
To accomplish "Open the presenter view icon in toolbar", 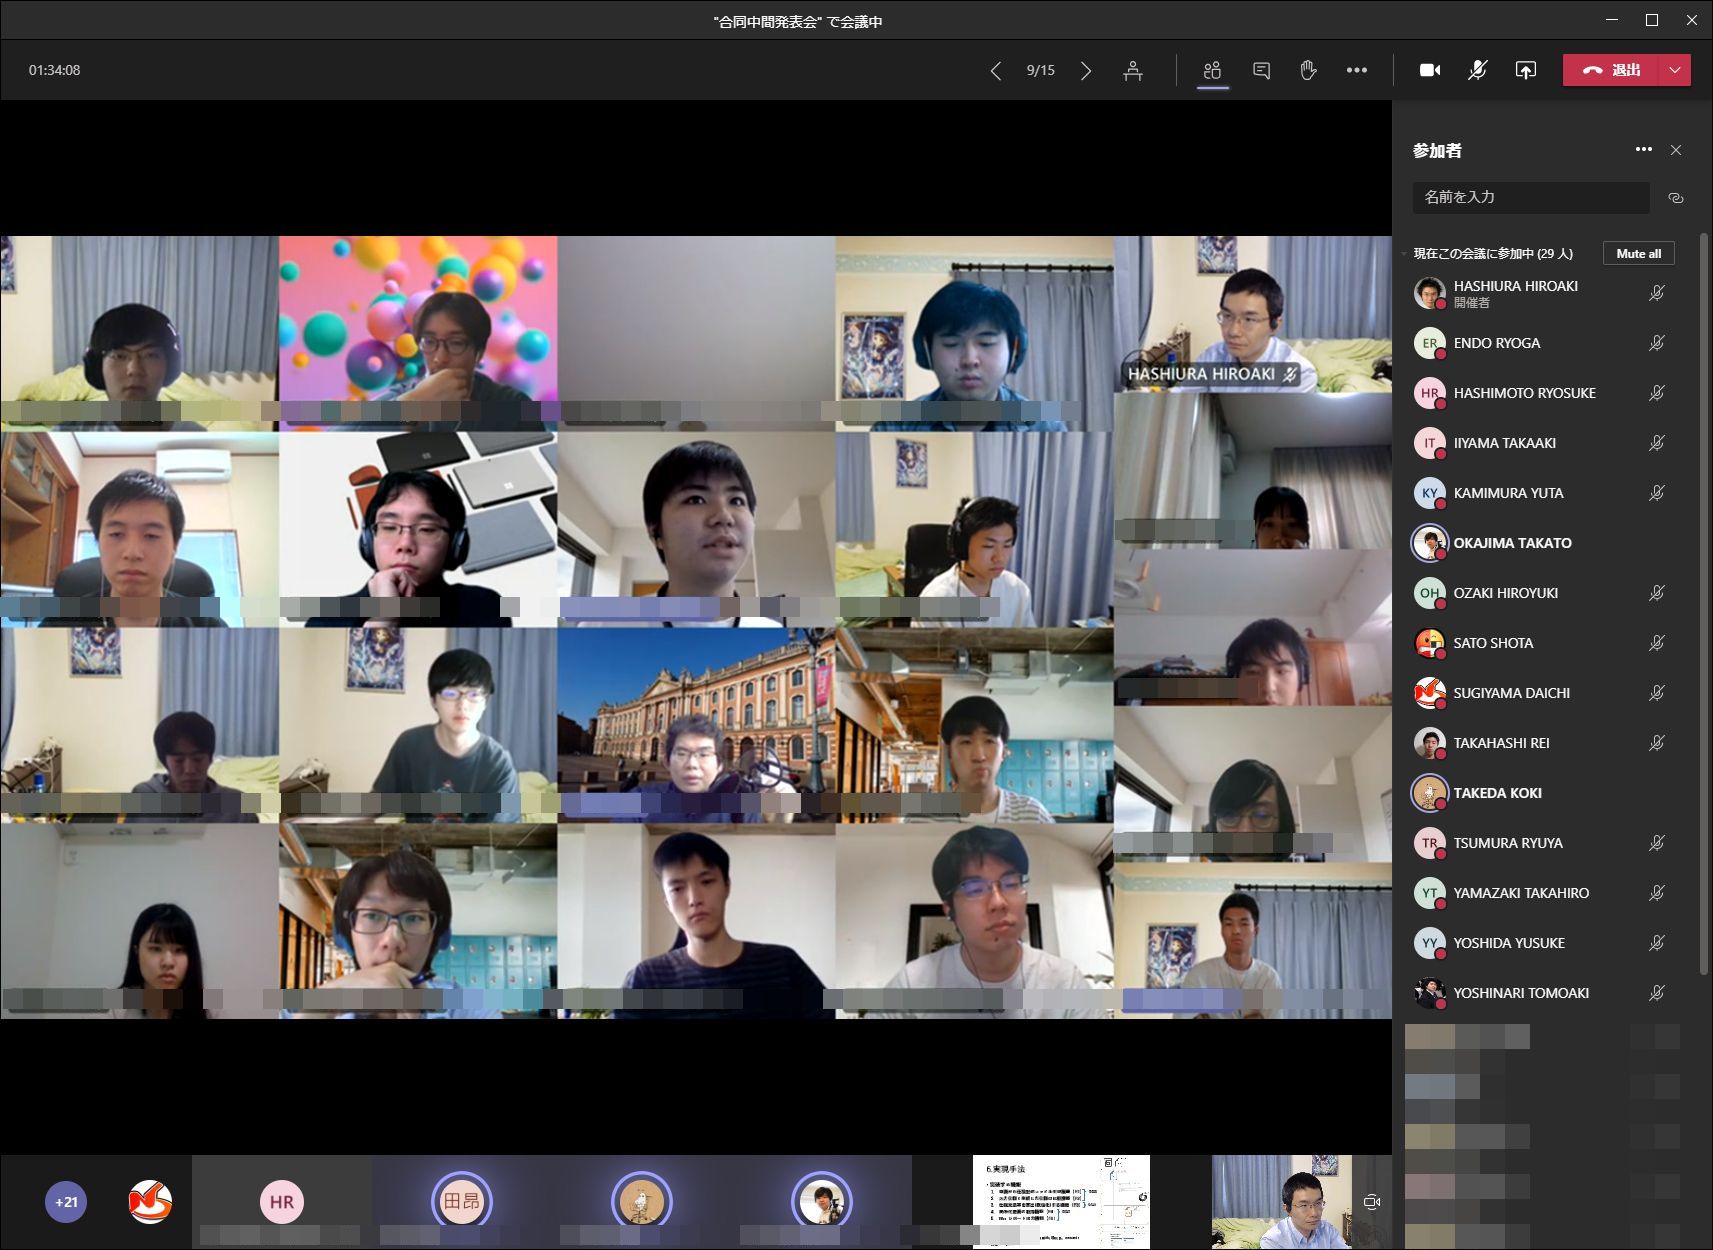I will click(1133, 70).
